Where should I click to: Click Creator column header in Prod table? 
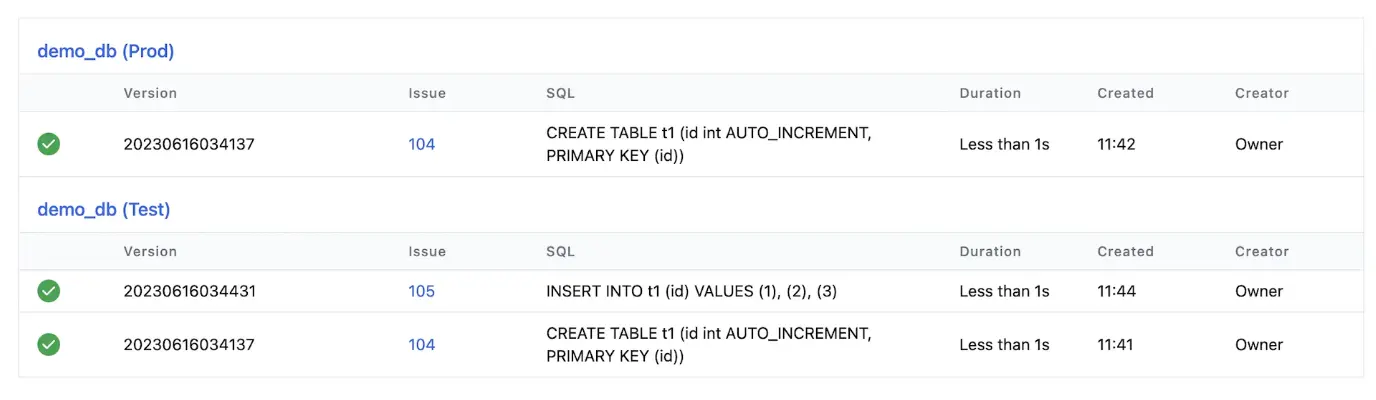tap(1262, 93)
